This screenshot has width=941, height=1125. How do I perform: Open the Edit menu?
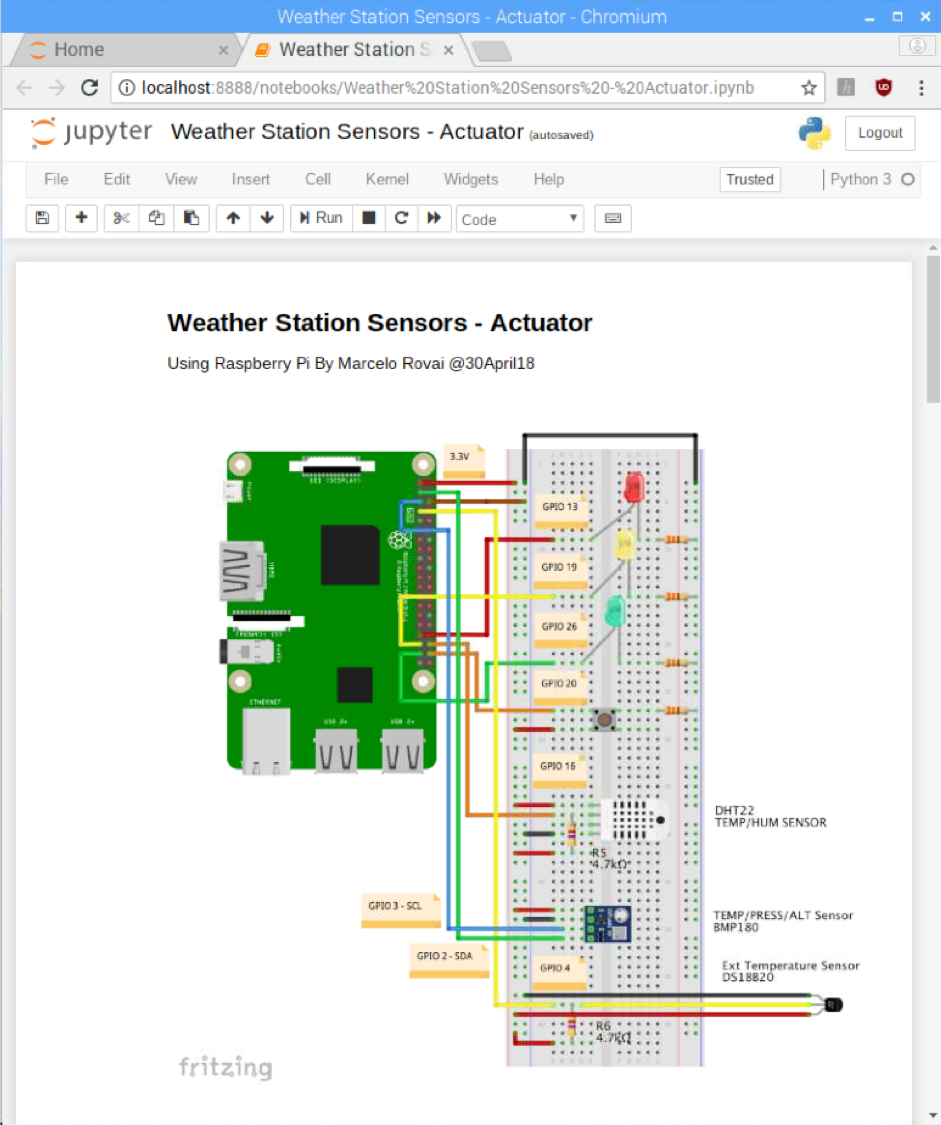(117, 179)
